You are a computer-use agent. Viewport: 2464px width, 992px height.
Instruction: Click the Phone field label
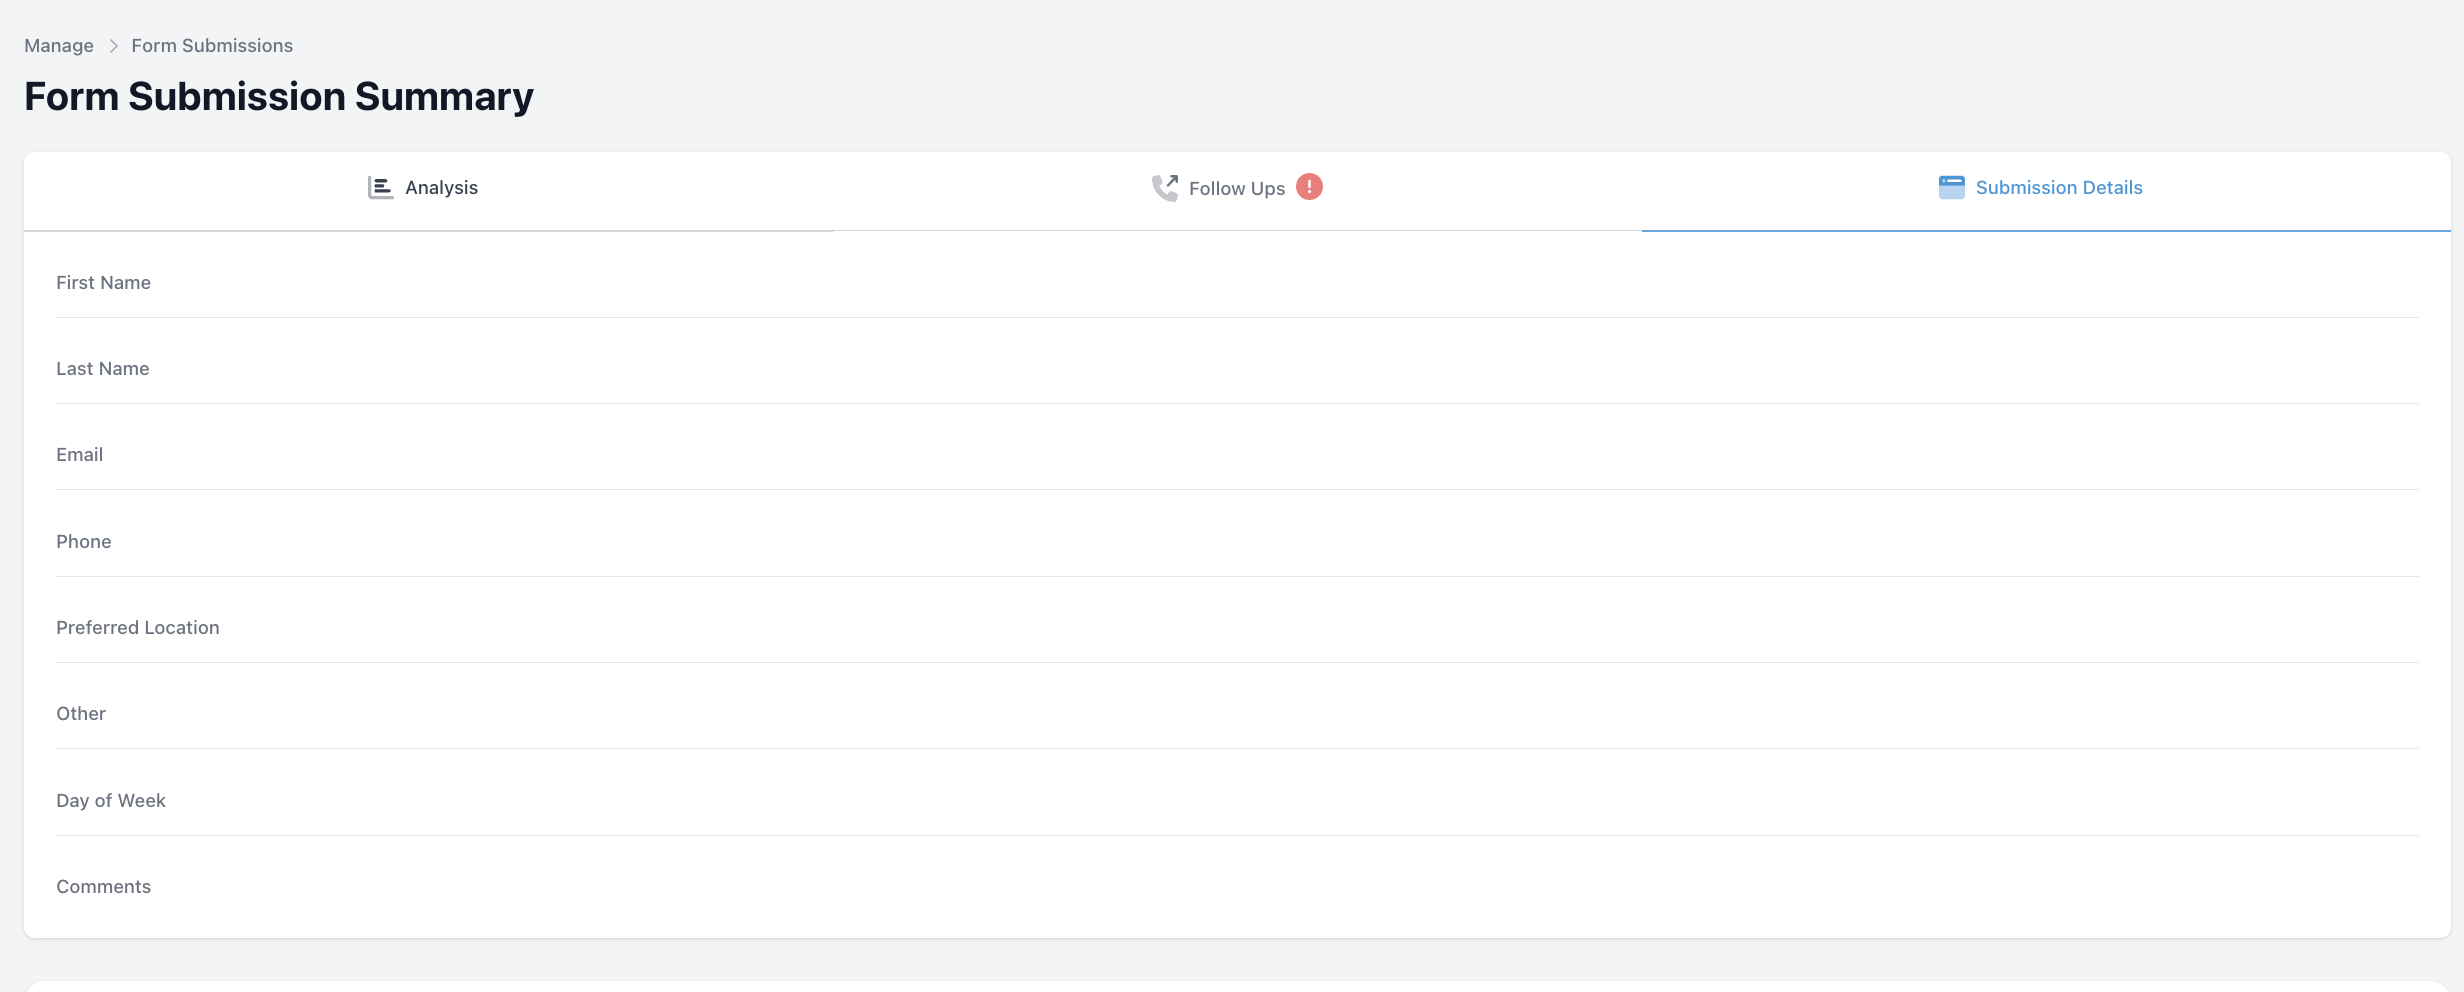[x=84, y=542]
